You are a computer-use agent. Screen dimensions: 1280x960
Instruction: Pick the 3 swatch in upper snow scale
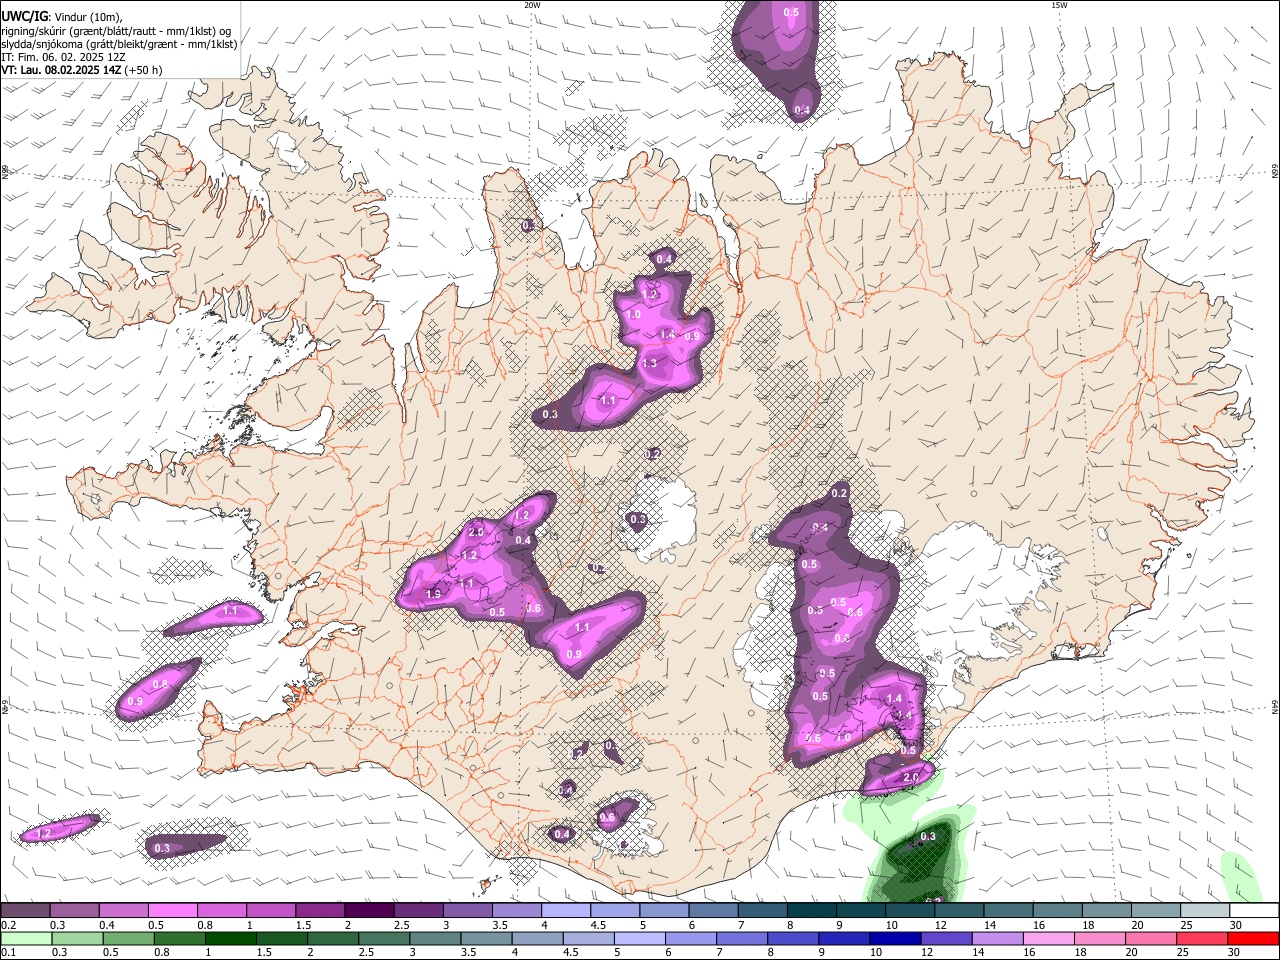tap(468, 911)
